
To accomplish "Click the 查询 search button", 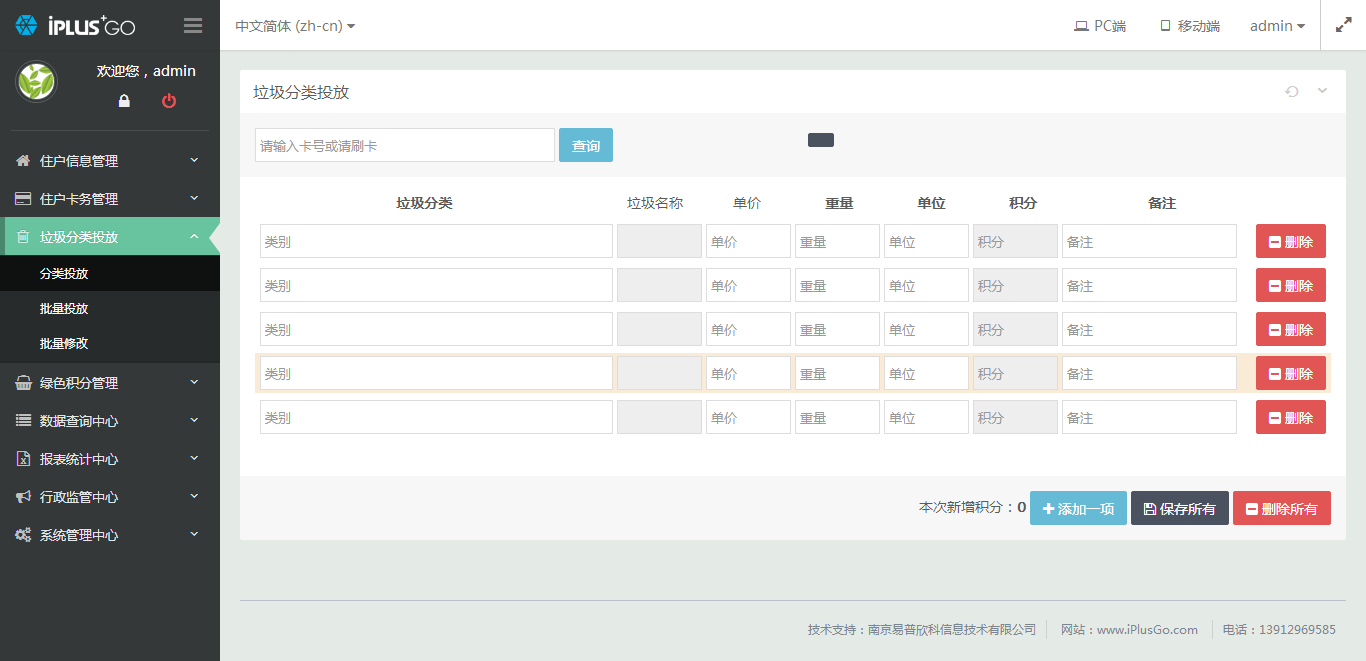I will [585, 146].
